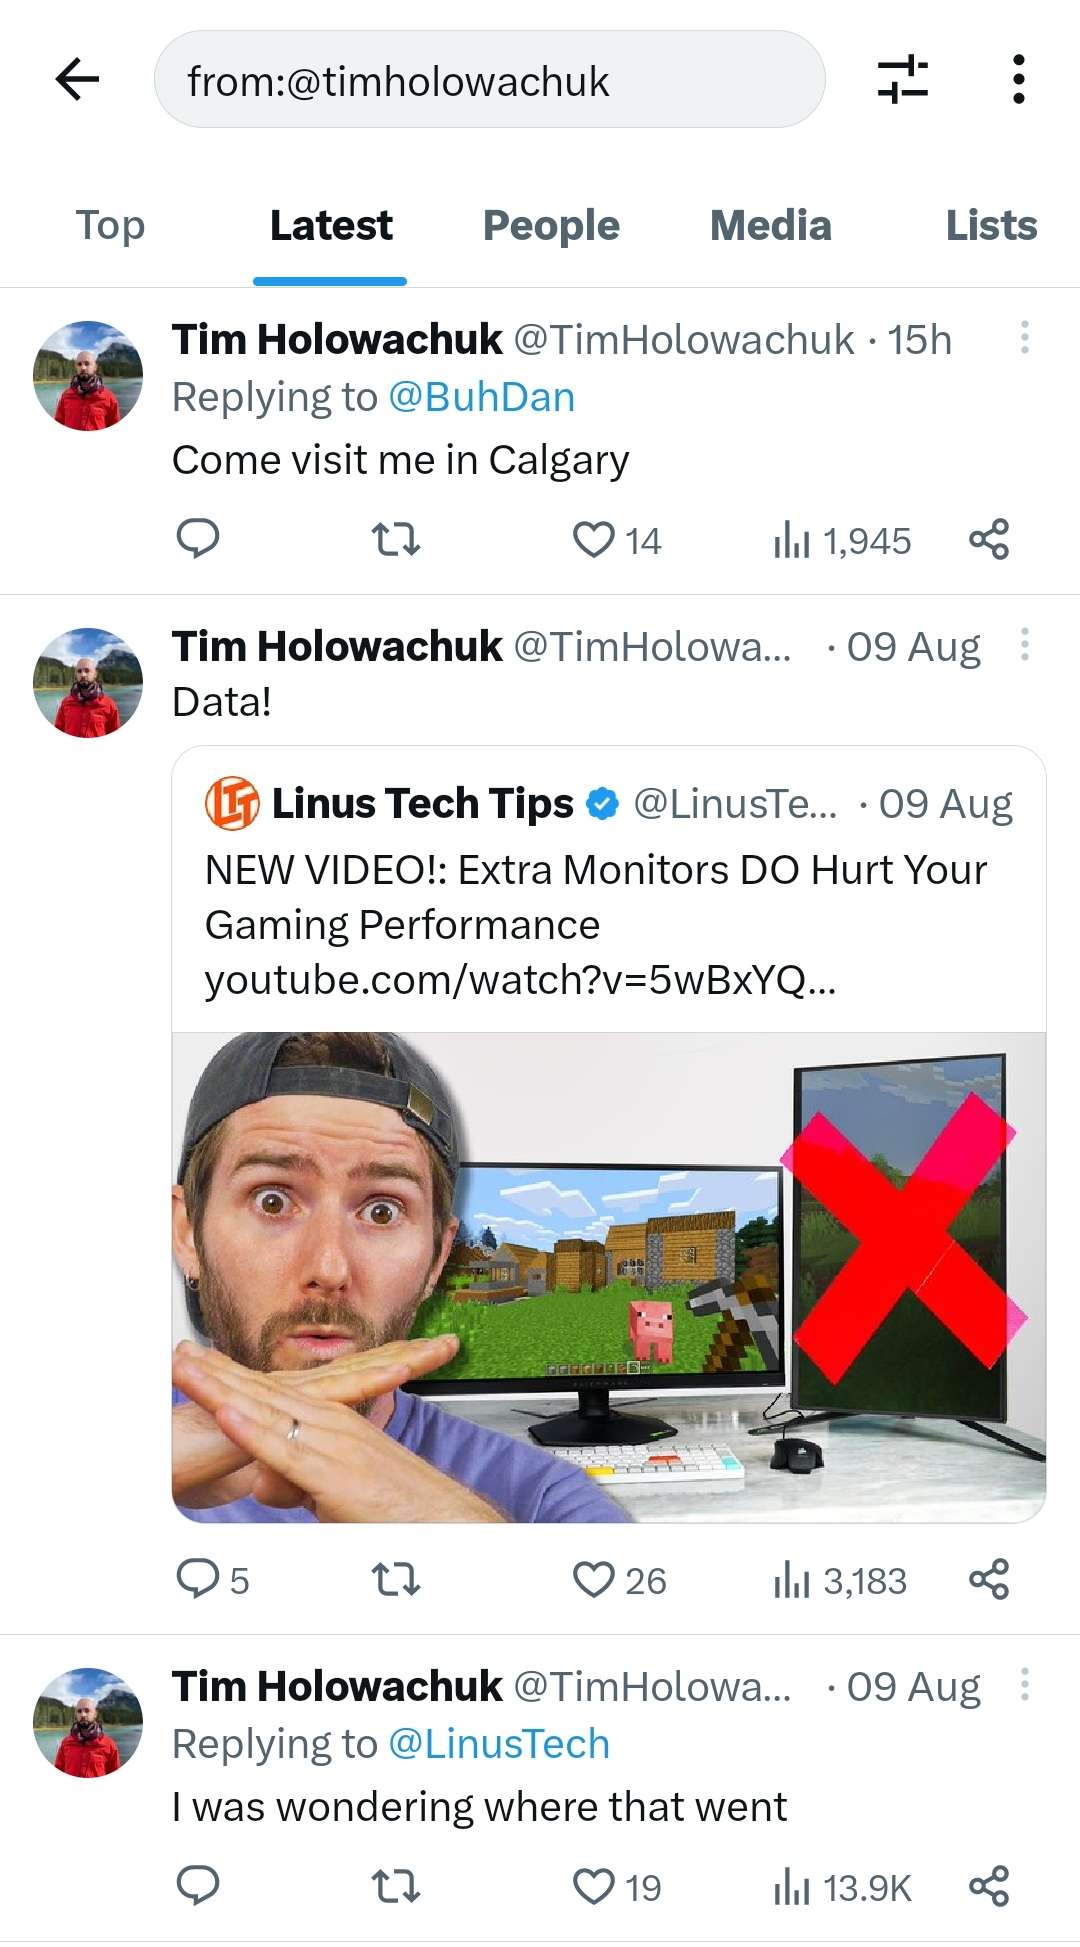View analytics showing 3,183 views

point(840,1580)
